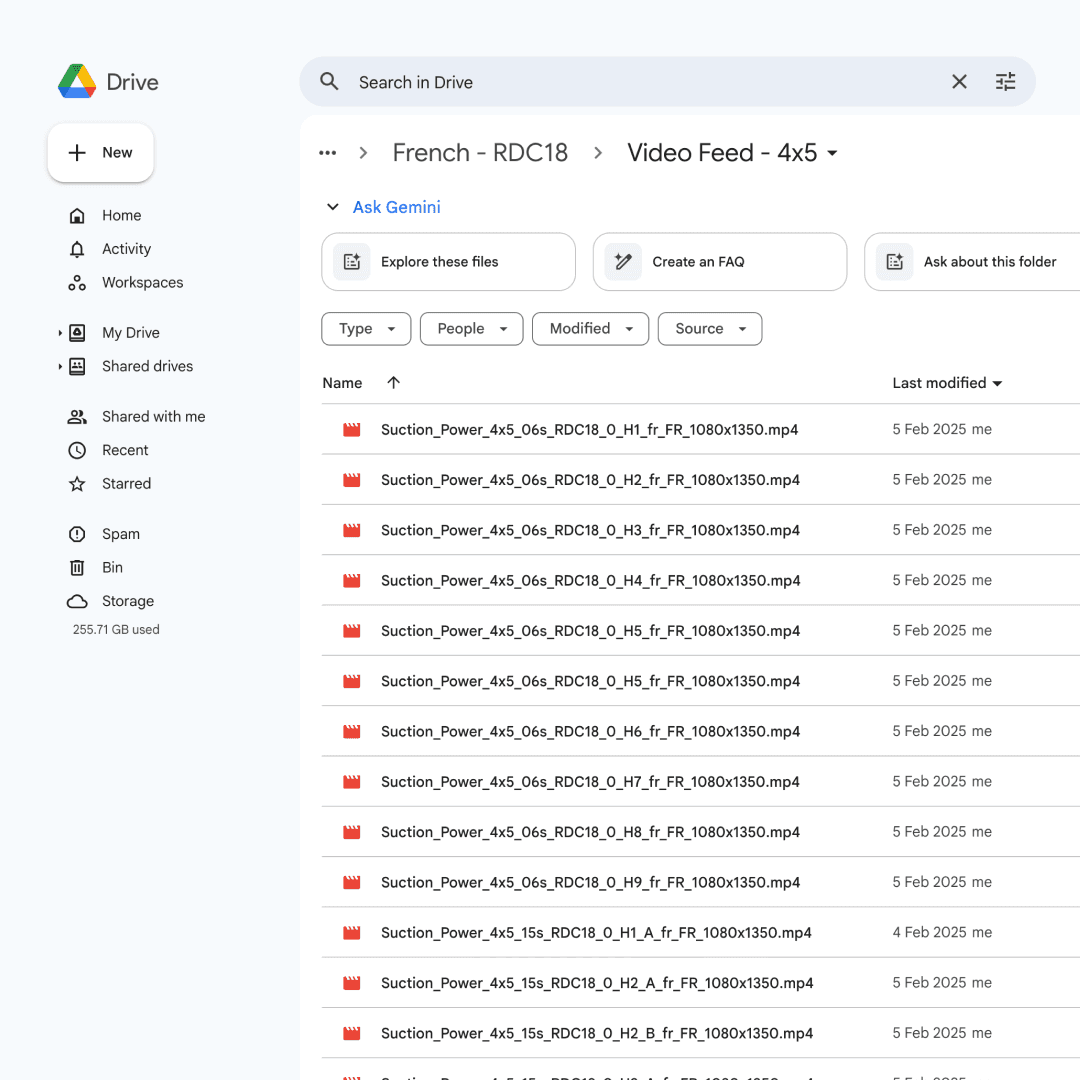Click the New button

(100, 152)
